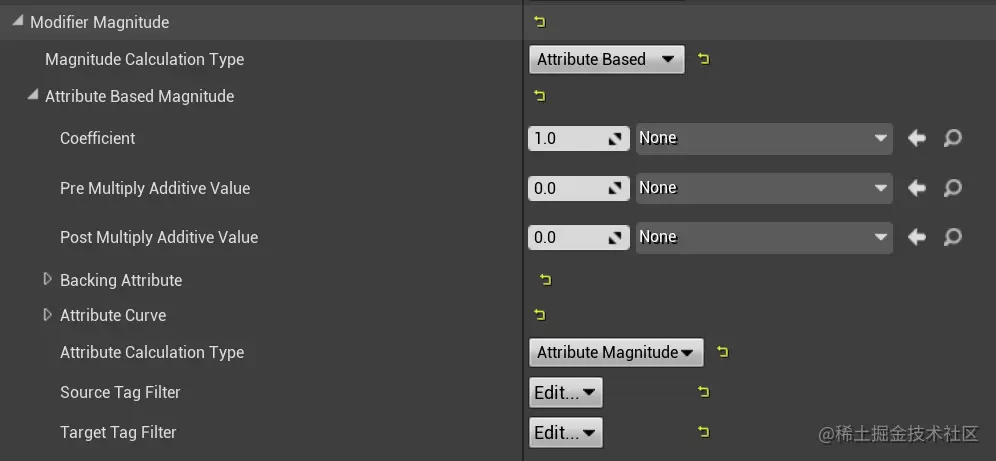This screenshot has width=996, height=461.
Task: Reset Backing Attribute to default value
Action: pyautogui.click(x=545, y=280)
